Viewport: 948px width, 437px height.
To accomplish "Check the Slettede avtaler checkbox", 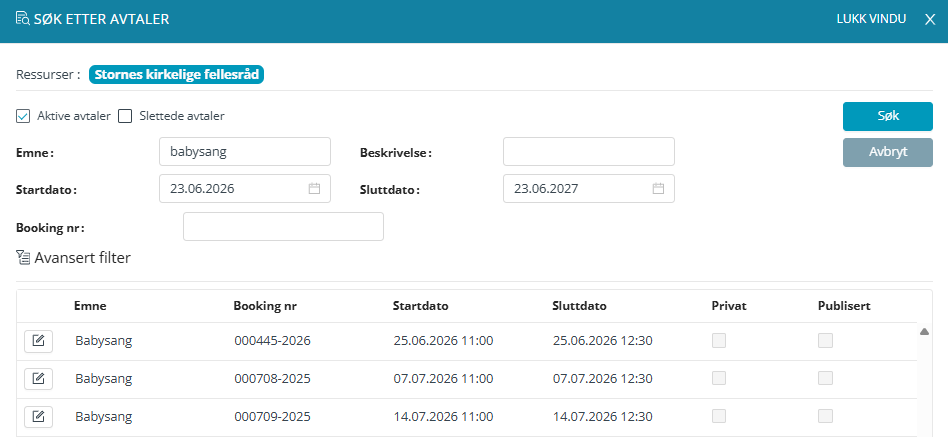I will [x=125, y=116].
